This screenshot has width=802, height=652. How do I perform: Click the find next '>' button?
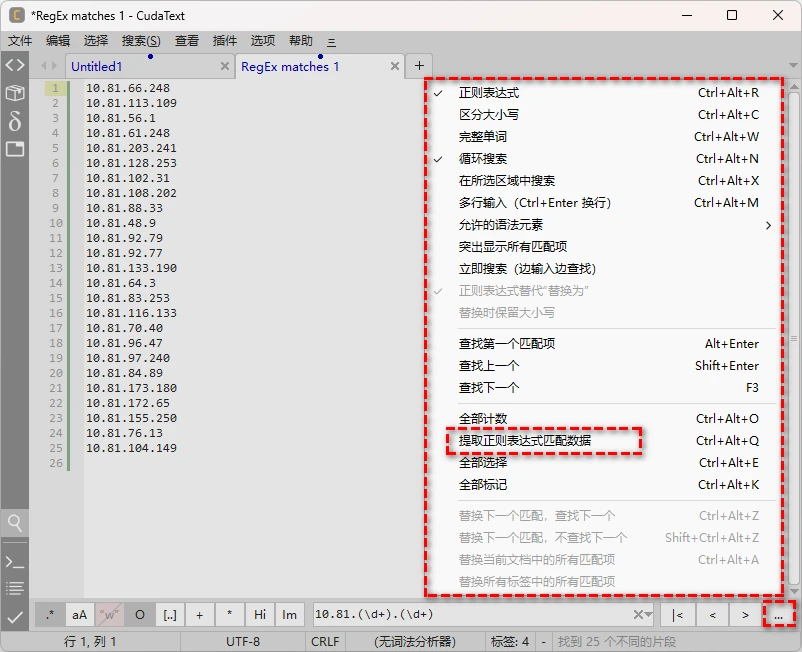click(x=745, y=614)
